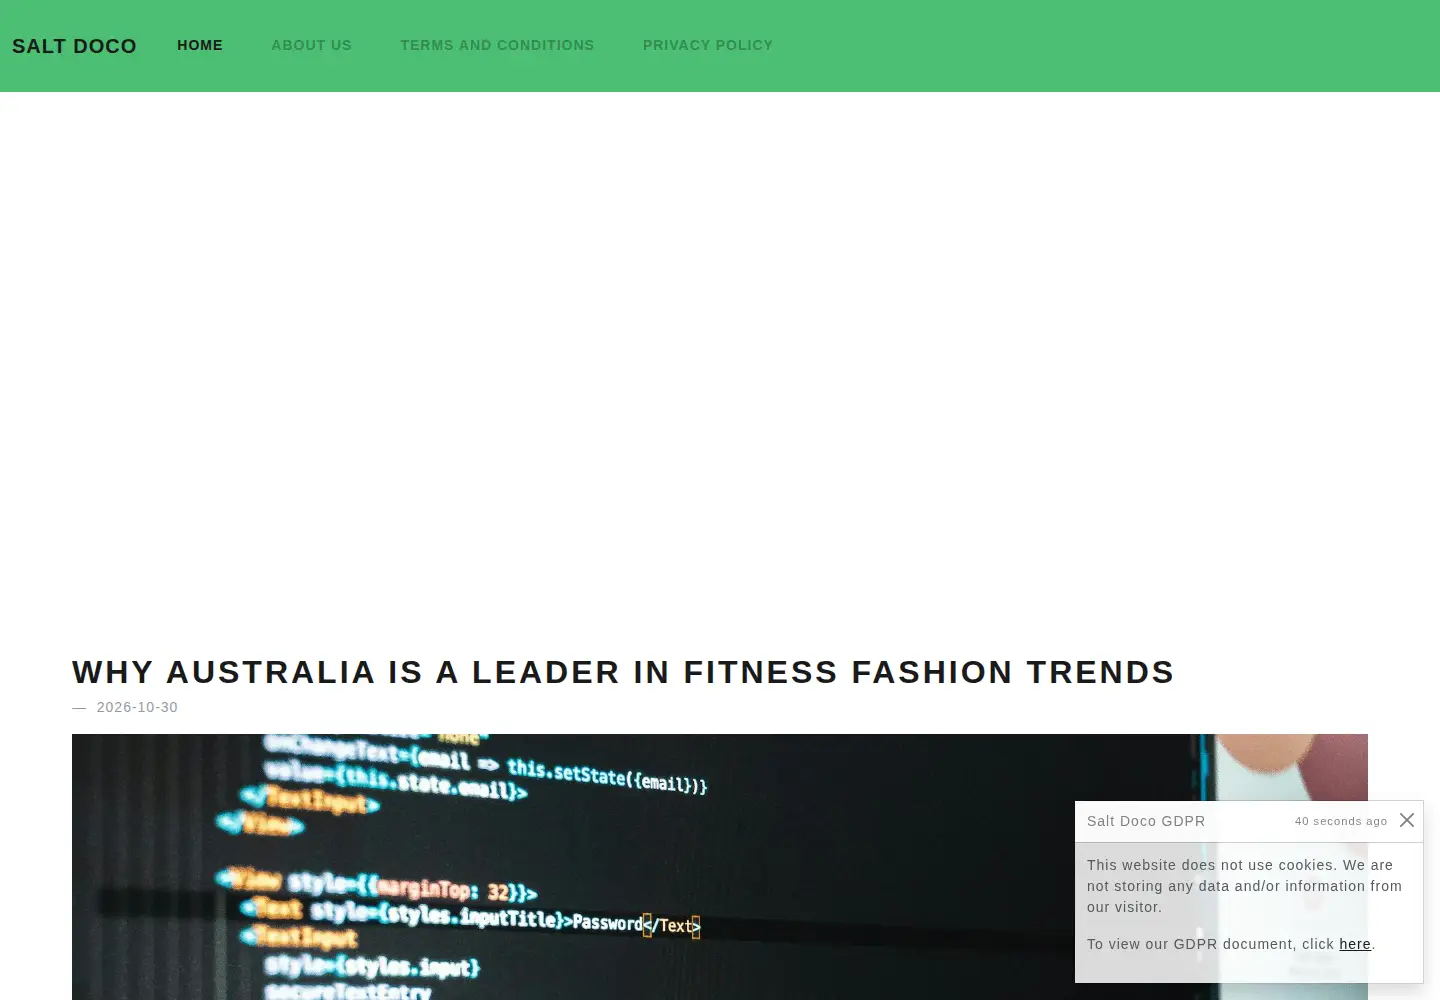View the code screen article image
The image size is (1440, 1000).
coord(720,867)
